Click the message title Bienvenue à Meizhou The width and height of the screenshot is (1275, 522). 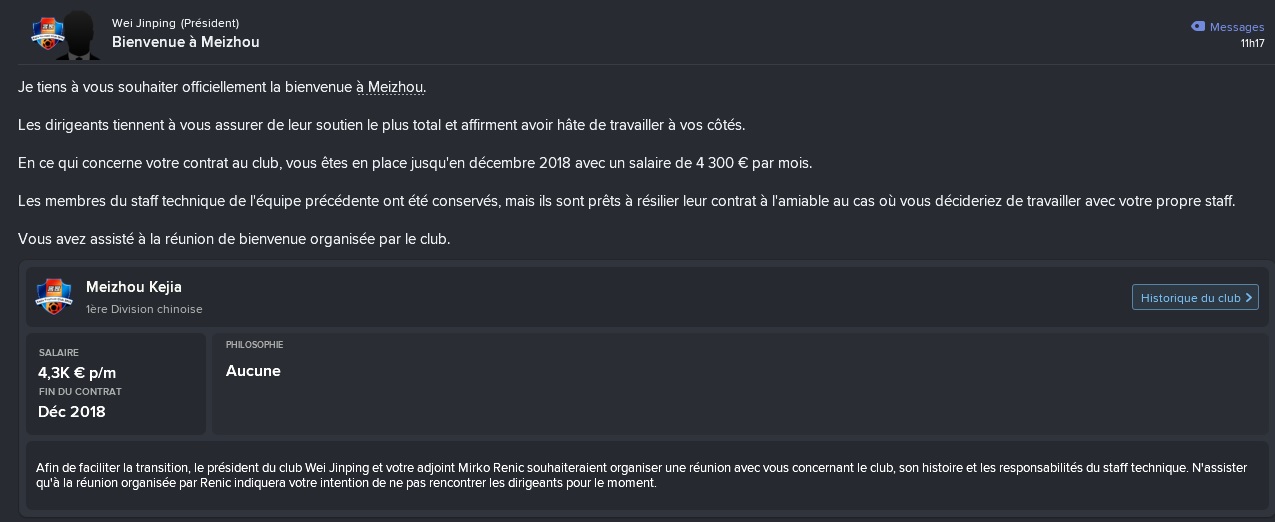pyautogui.click(x=186, y=42)
